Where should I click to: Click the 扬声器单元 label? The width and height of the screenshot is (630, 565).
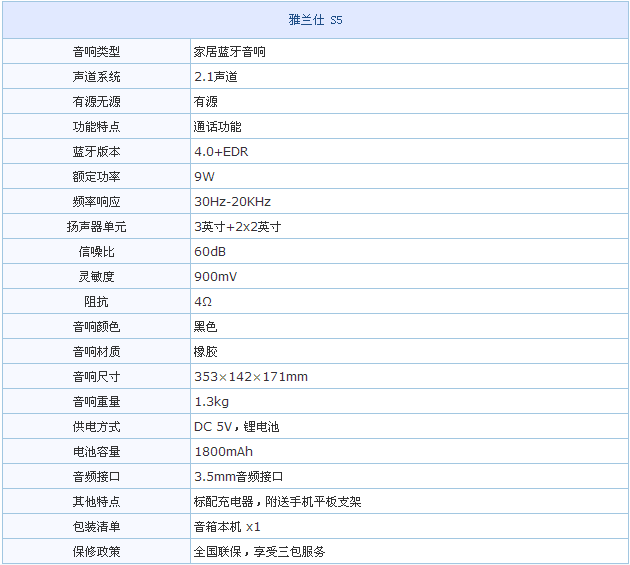[96, 227]
